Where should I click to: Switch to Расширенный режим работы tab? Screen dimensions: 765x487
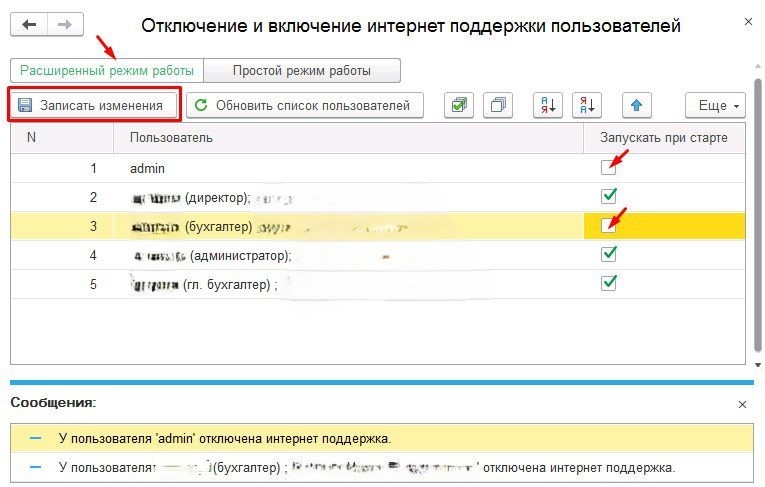coord(107,71)
